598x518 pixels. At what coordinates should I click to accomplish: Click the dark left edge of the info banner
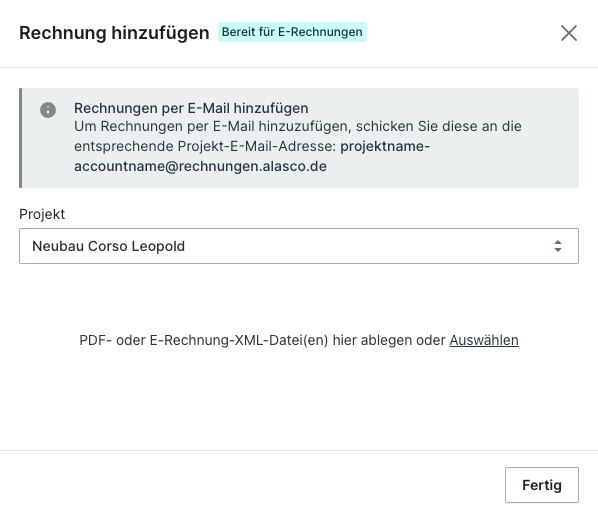tap(21, 138)
